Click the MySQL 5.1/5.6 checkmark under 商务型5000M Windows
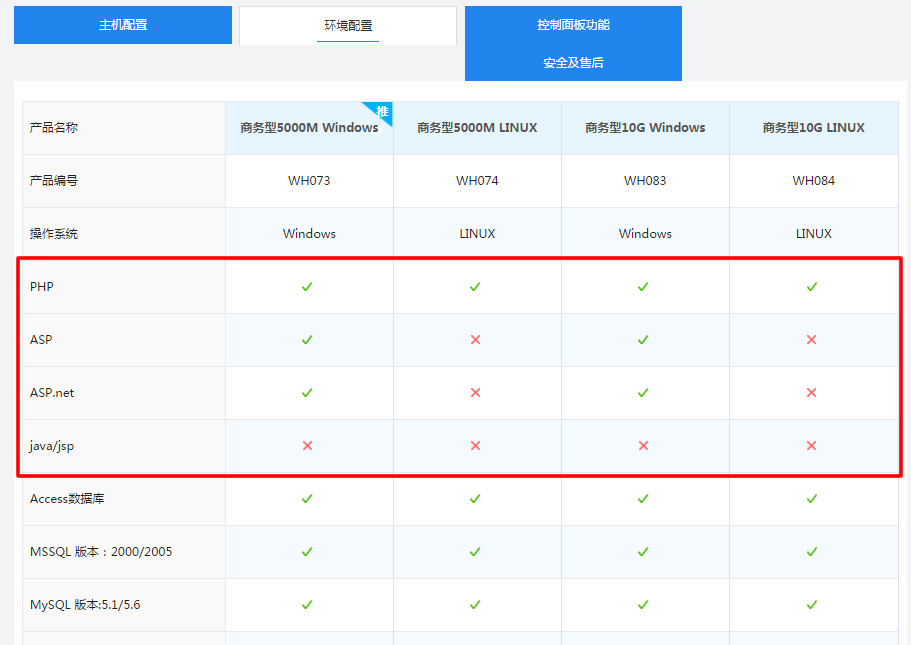This screenshot has height=645, width=911. pyautogui.click(x=307, y=604)
